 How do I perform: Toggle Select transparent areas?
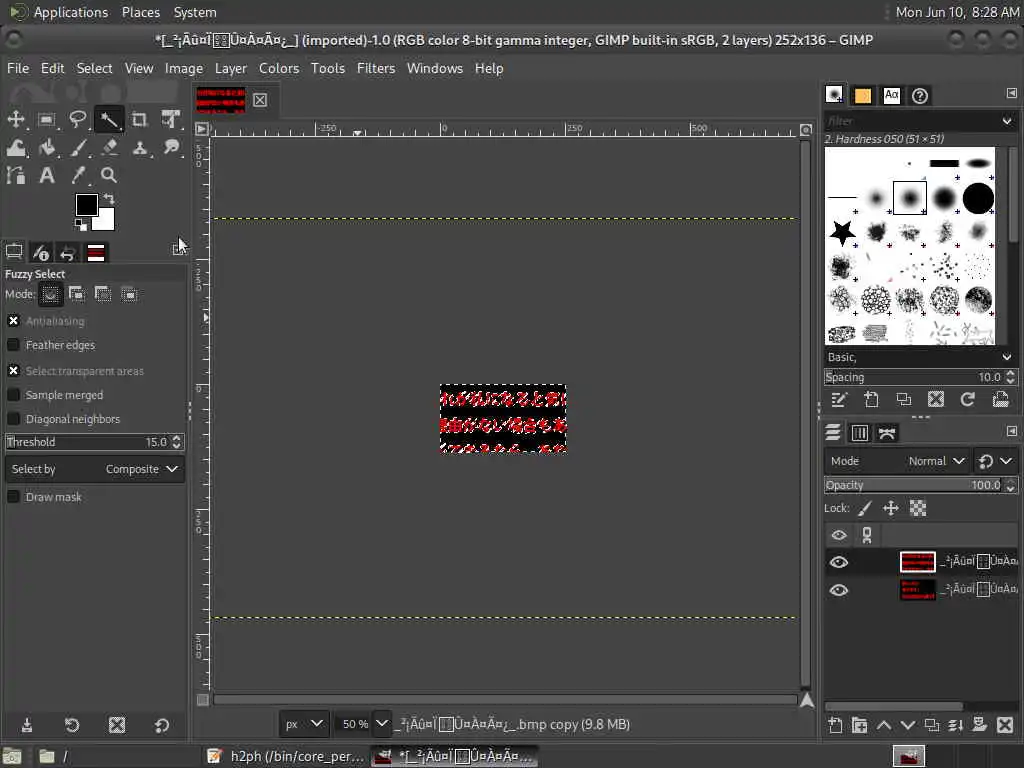(13, 371)
